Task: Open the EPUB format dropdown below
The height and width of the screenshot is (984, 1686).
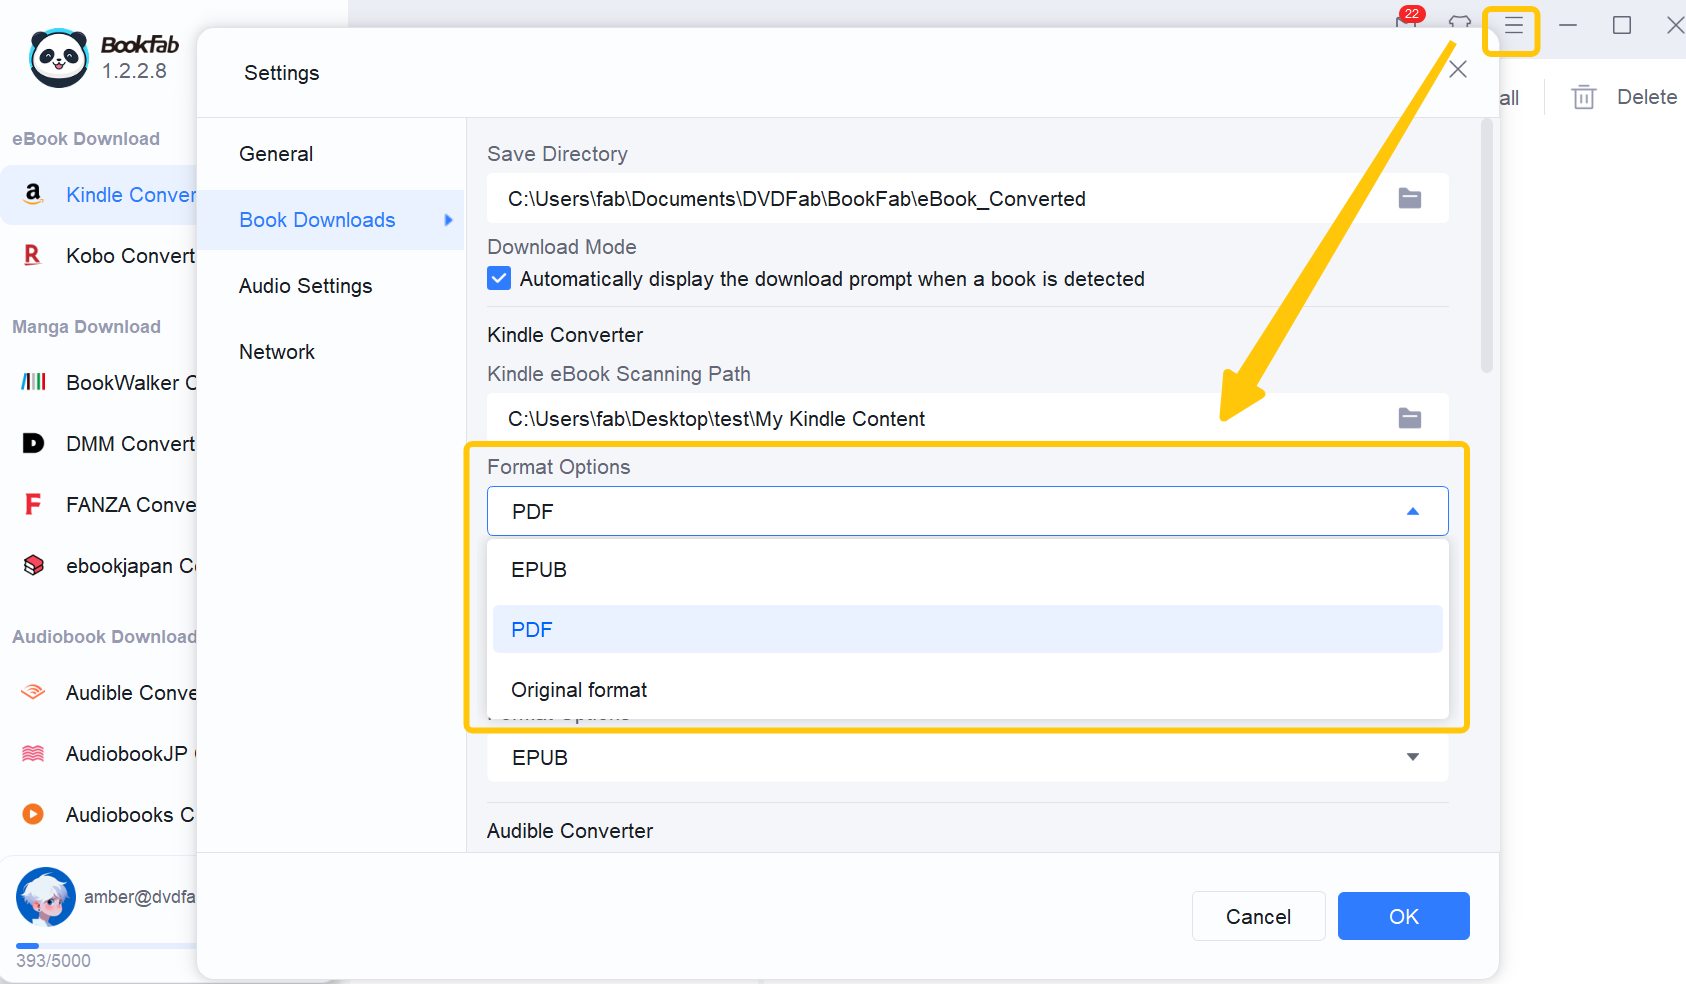Action: 968,757
